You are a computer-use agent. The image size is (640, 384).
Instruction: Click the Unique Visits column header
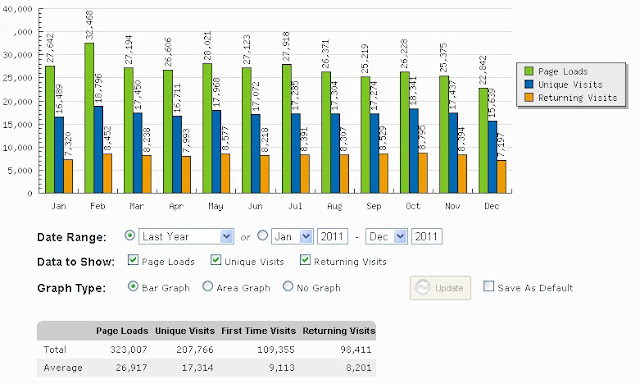185,331
